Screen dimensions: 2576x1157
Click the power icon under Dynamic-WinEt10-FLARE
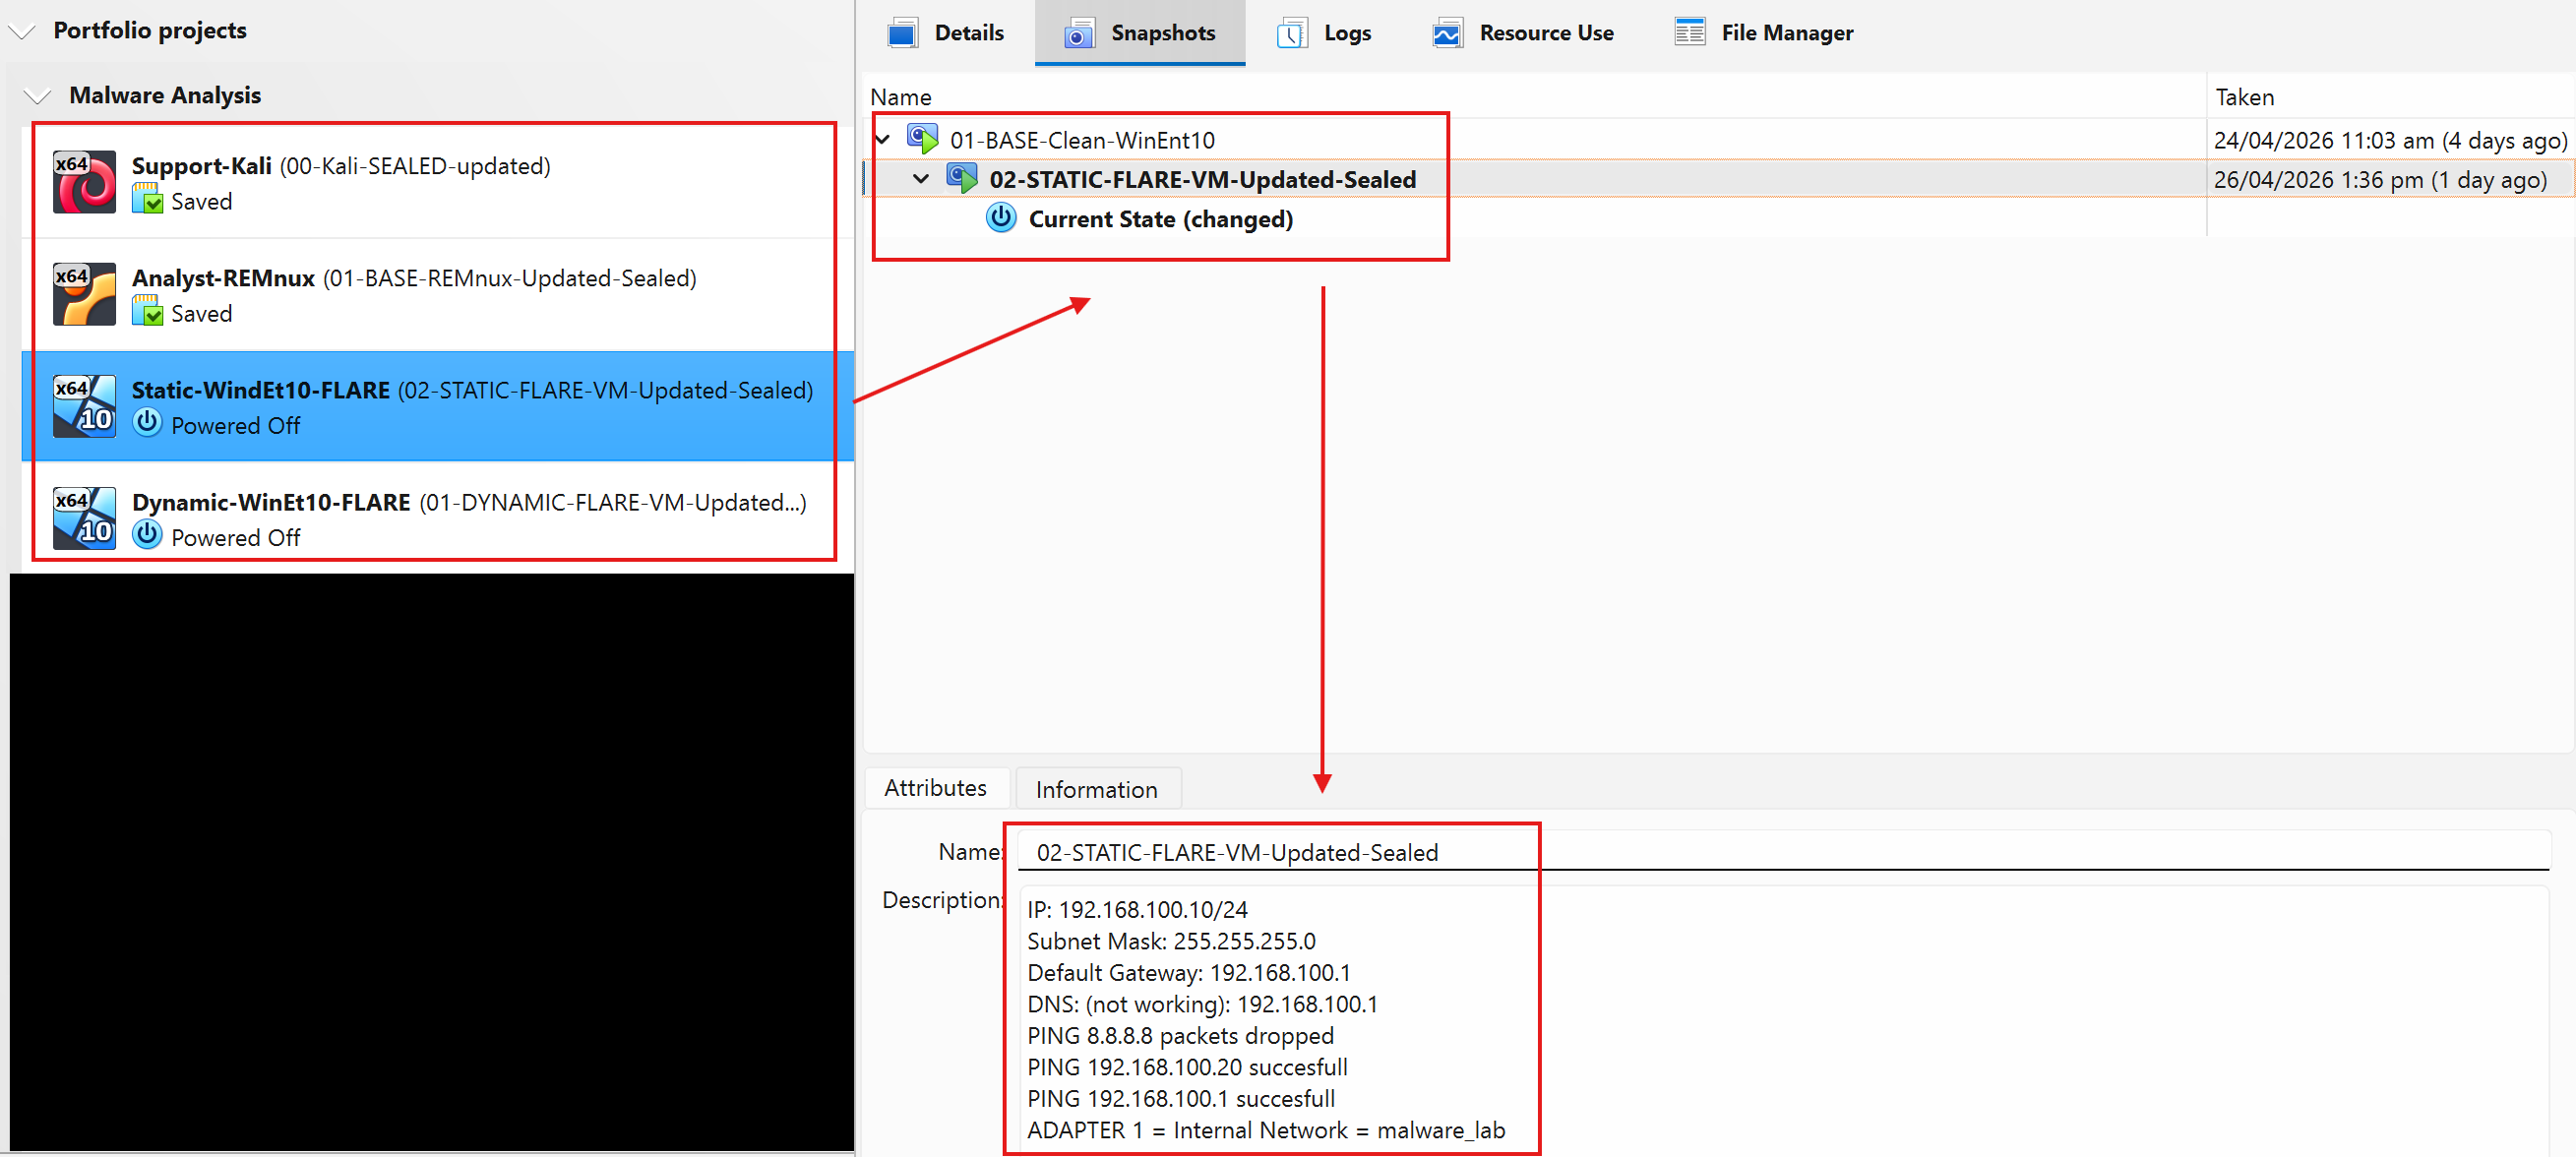147,535
